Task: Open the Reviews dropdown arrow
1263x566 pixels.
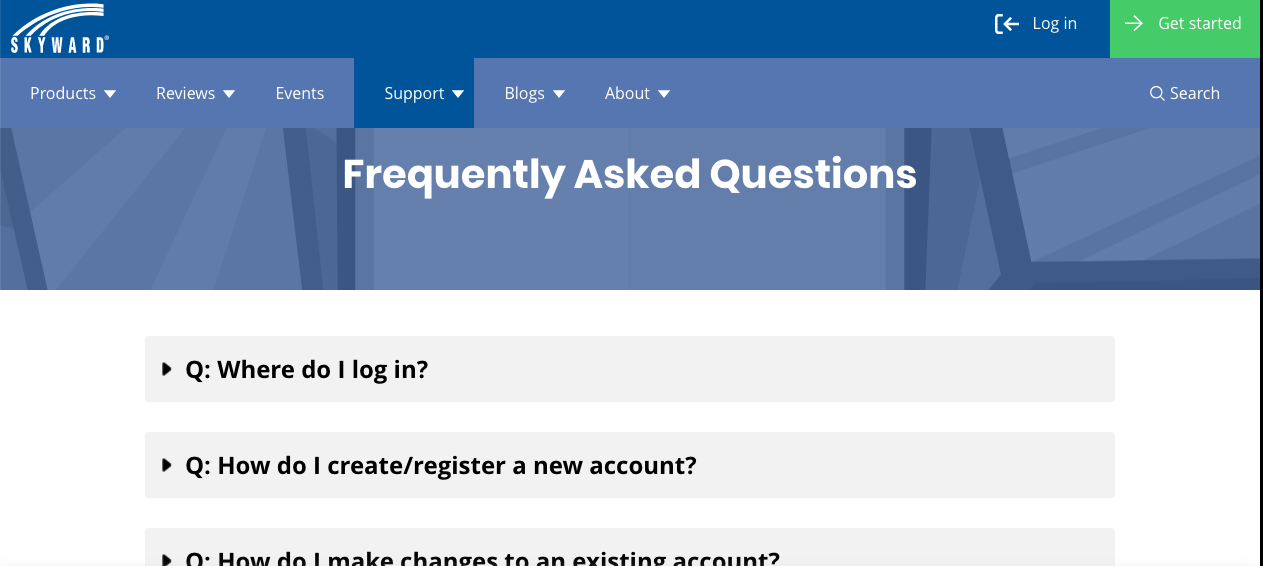Action: pyautogui.click(x=229, y=94)
